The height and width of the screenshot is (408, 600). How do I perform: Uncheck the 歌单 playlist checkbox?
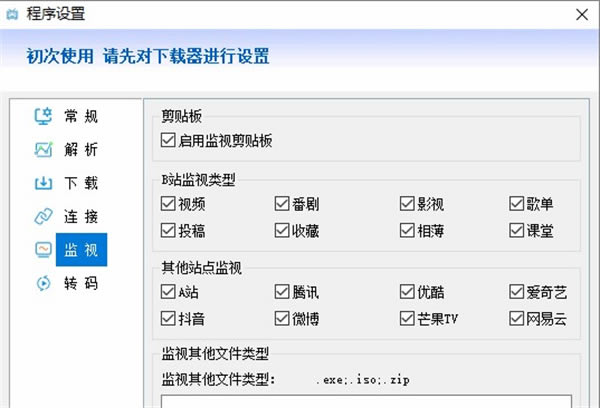click(516, 204)
